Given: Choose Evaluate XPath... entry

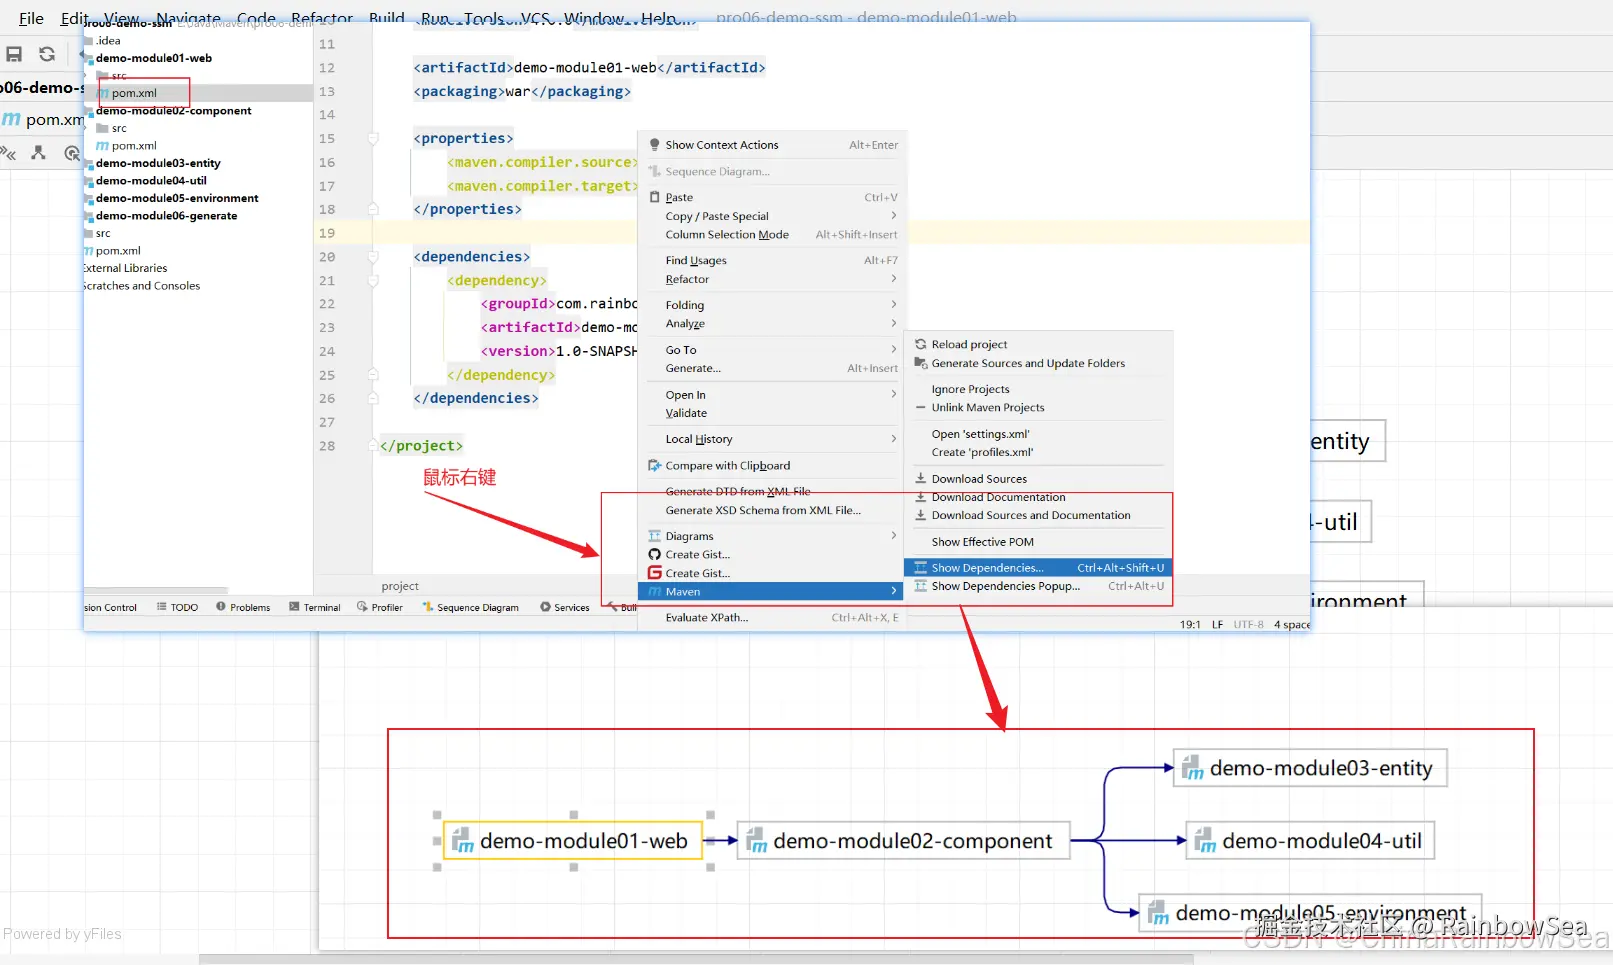Looking at the screenshot, I should coord(707,618).
